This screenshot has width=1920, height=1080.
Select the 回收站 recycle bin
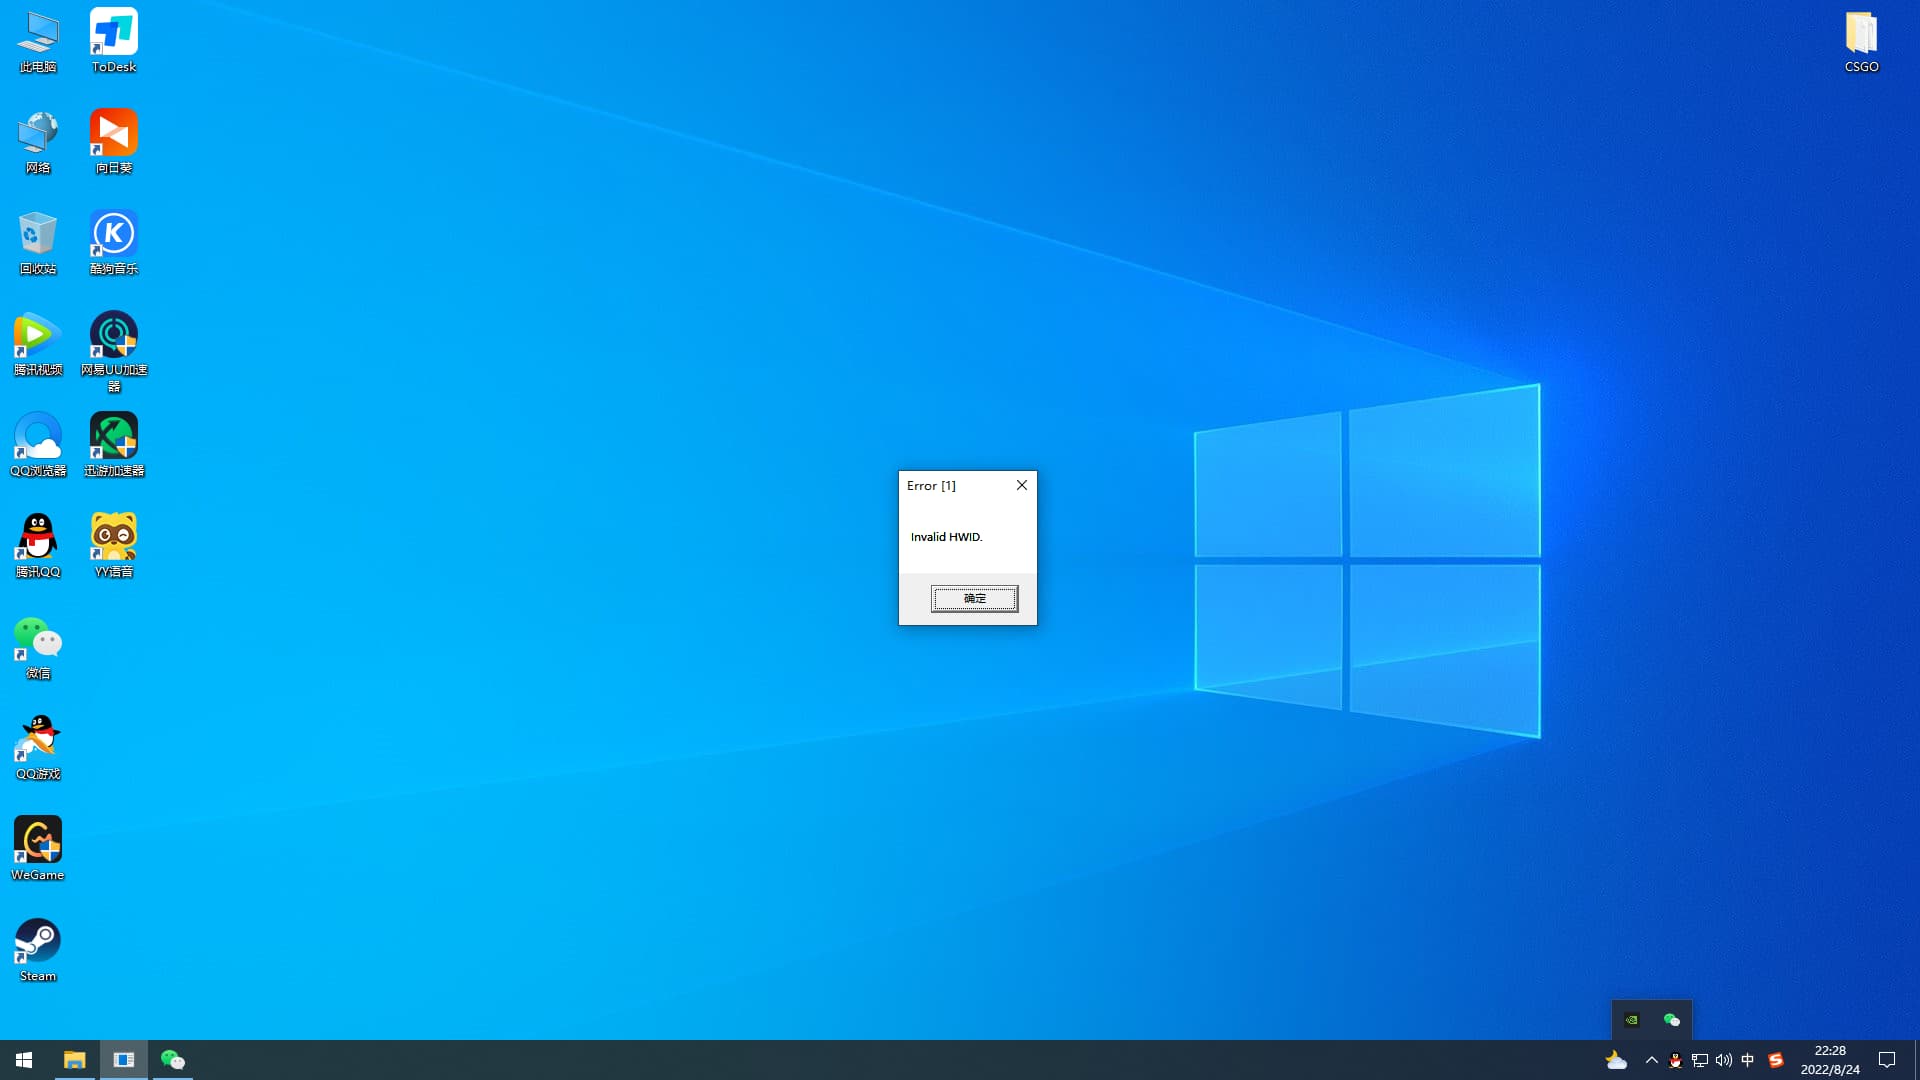(37, 242)
